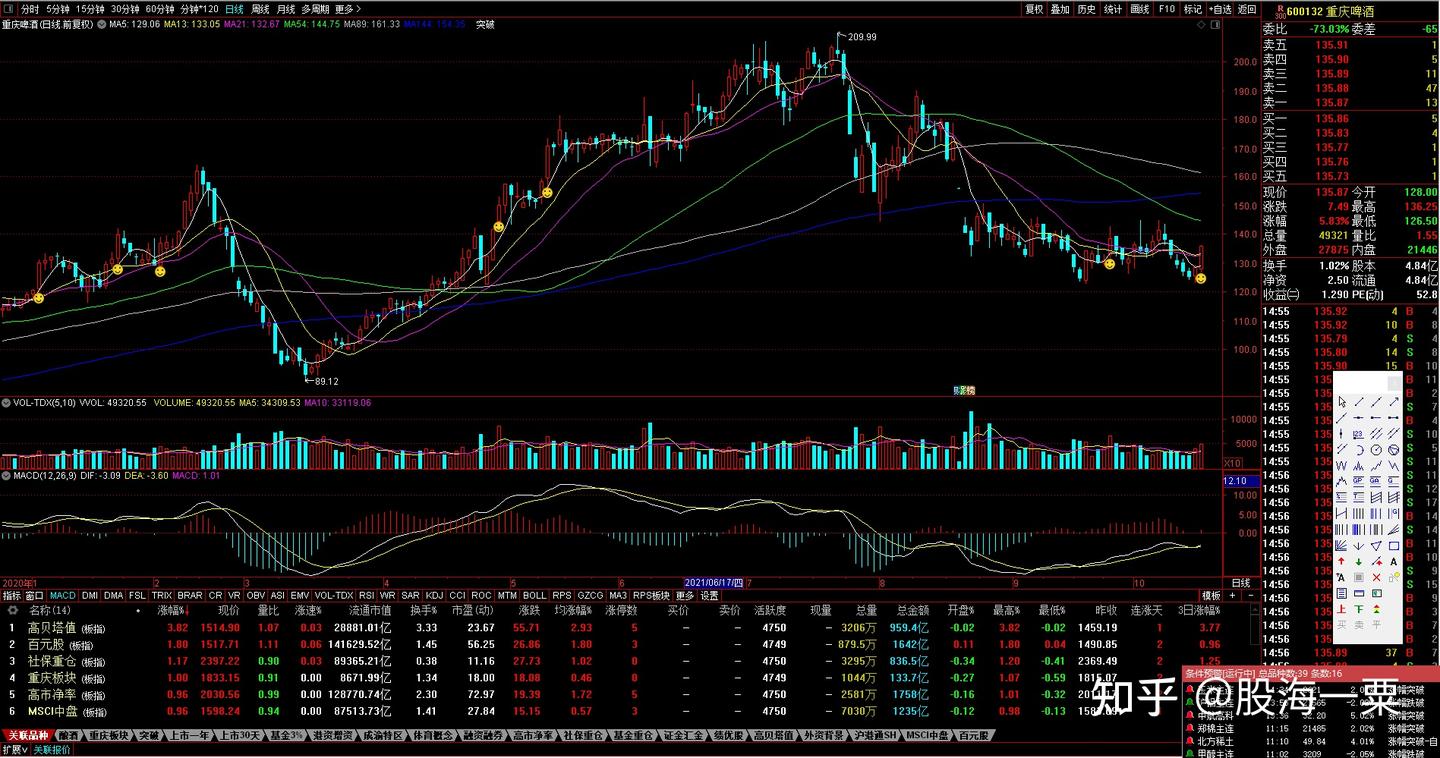Switch to the 分时 intraday view
The image size is (1440, 758).
click(30, 9)
